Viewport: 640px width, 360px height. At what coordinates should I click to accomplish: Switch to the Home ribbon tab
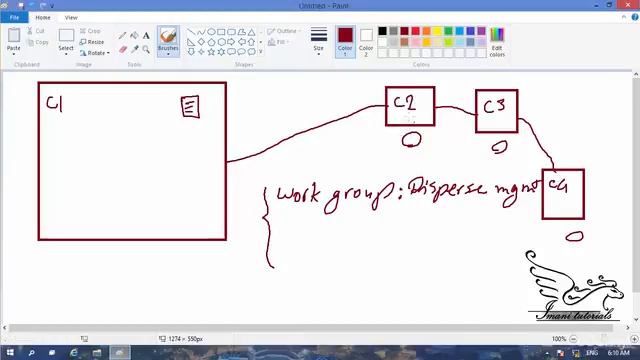43,18
